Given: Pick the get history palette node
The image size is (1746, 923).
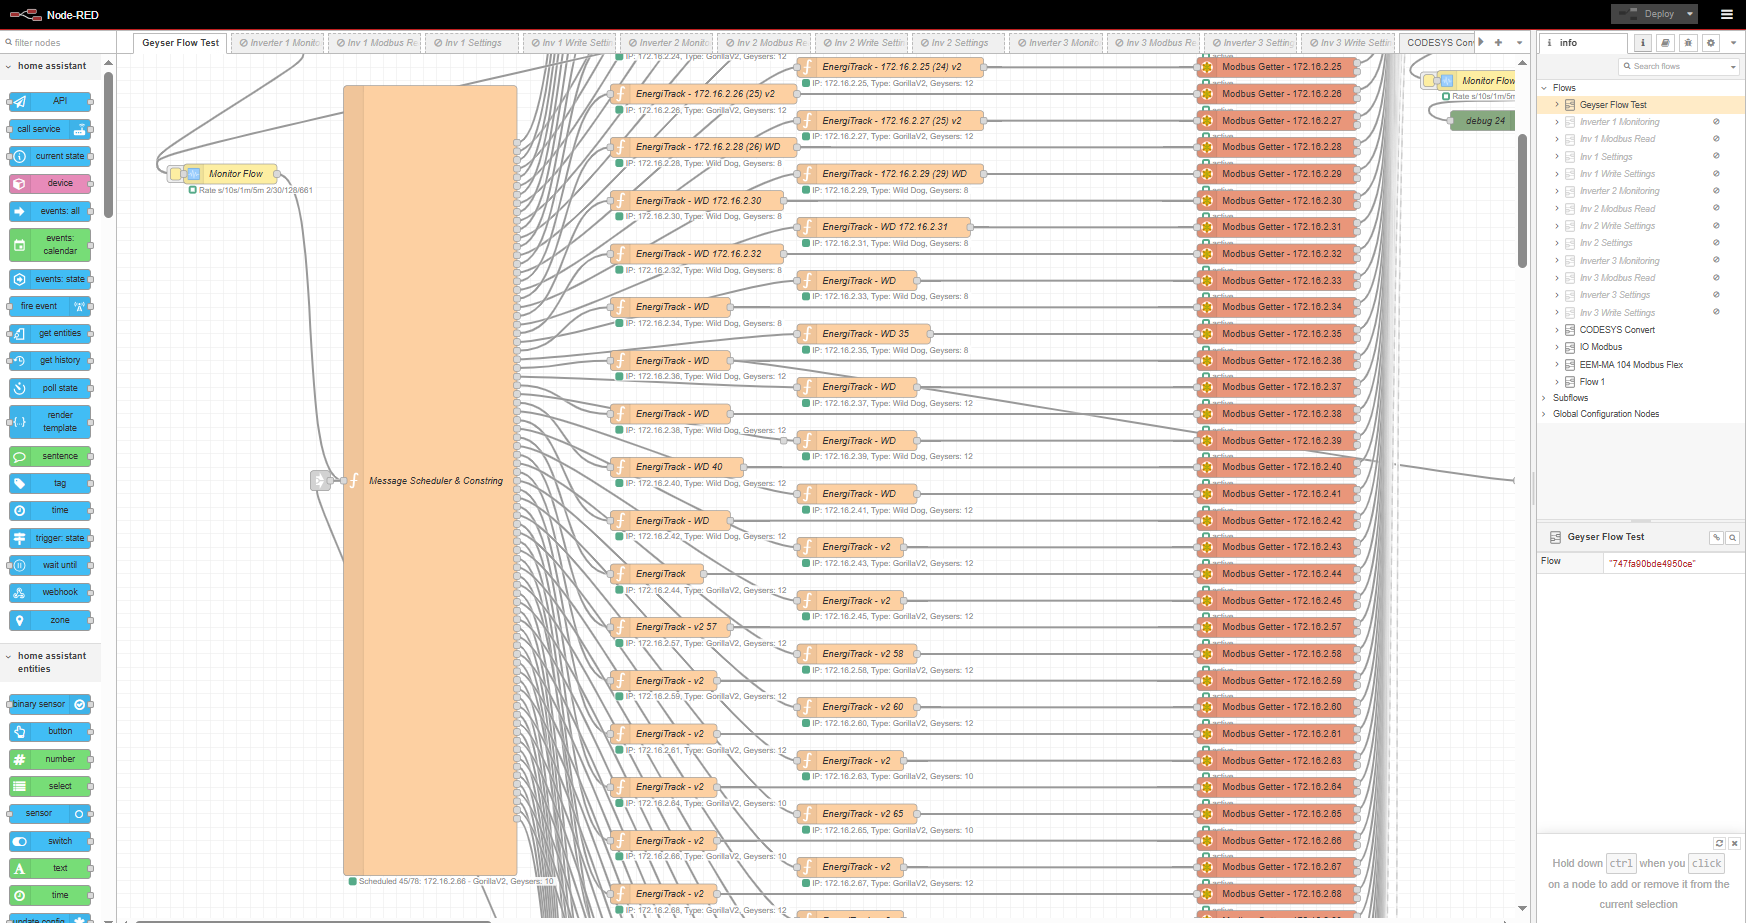Looking at the screenshot, I should (x=50, y=360).
